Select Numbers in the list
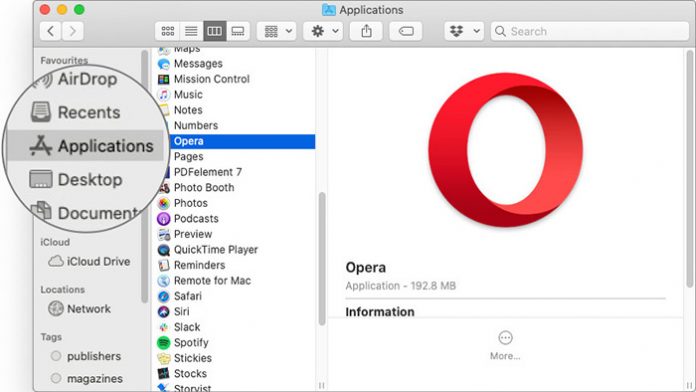The width and height of the screenshot is (696, 392). click(x=196, y=126)
